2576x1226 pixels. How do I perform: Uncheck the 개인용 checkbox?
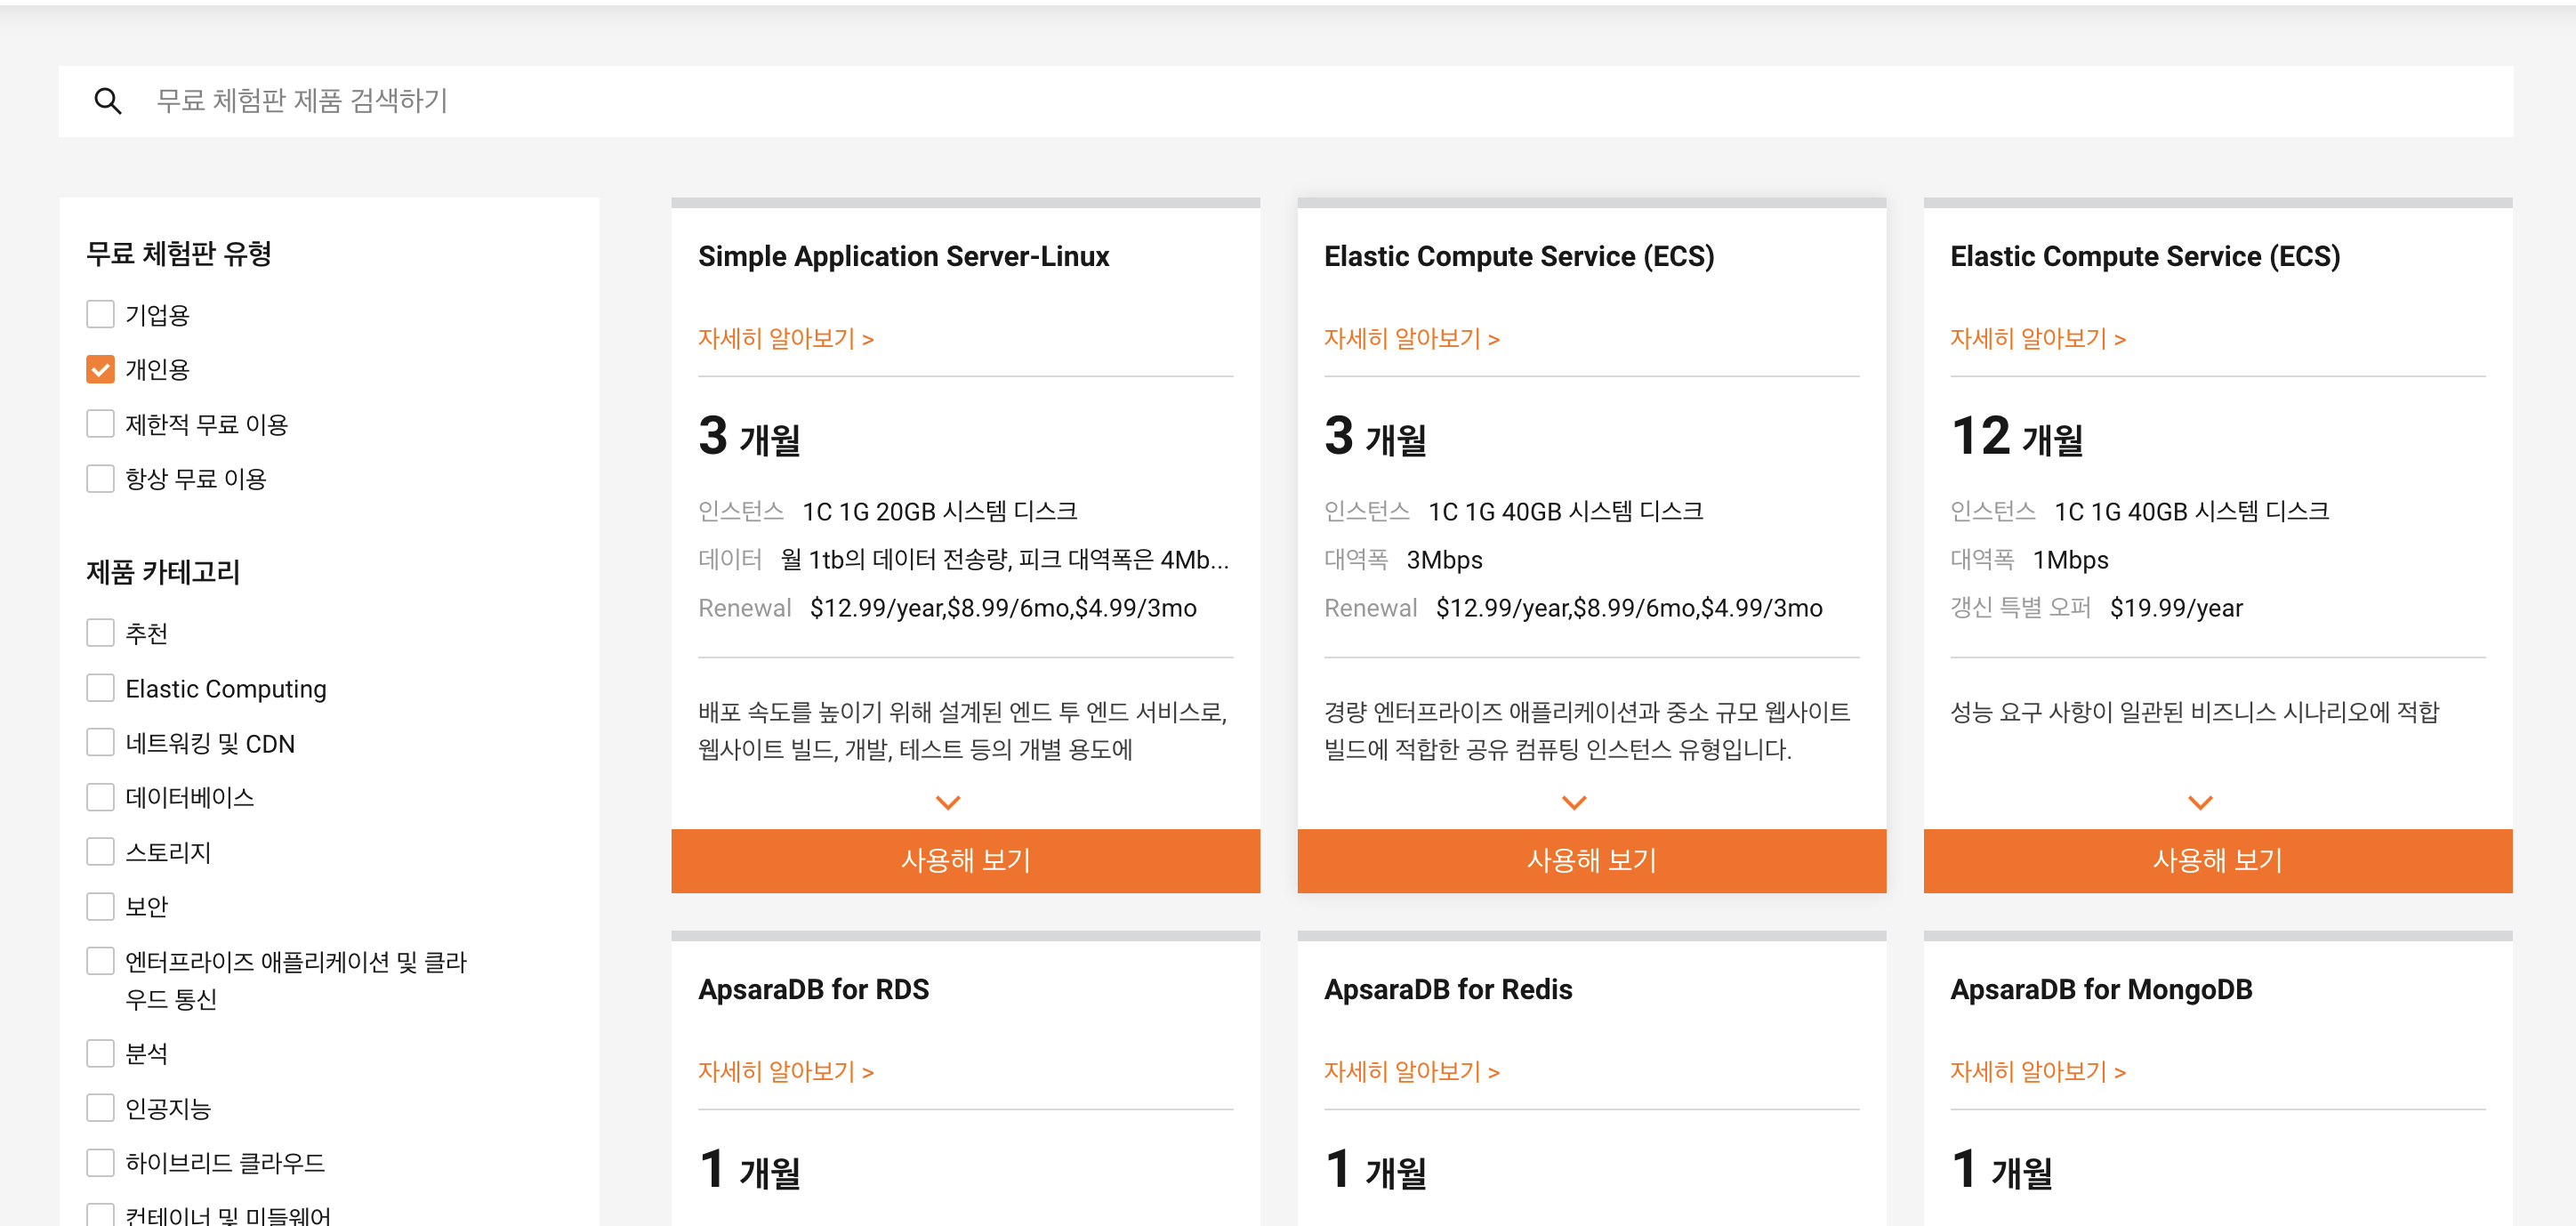[100, 370]
